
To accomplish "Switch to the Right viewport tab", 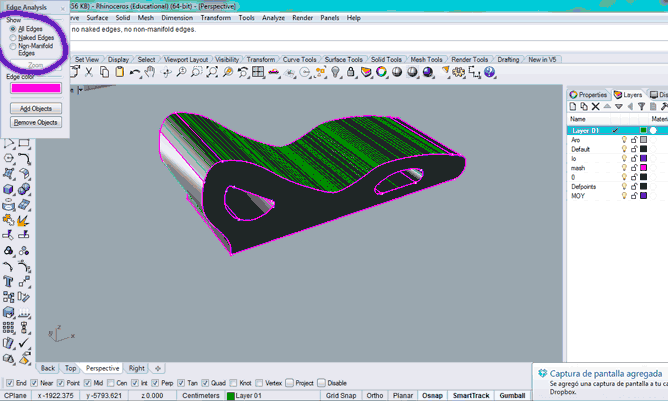I will 136,368.
